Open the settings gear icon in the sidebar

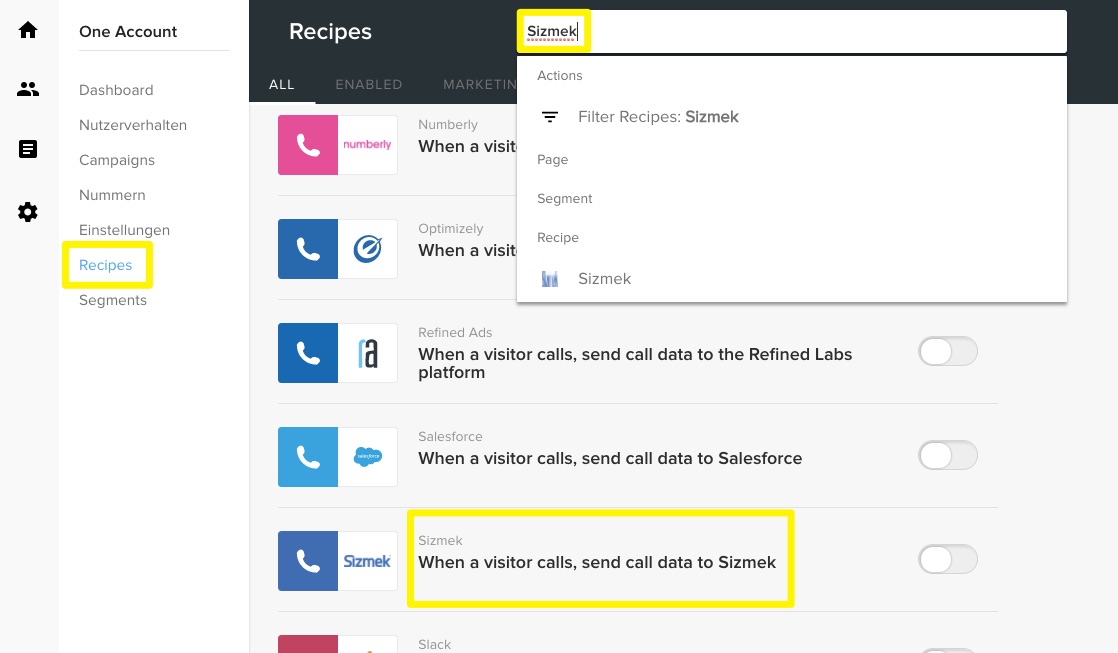(28, 212)
